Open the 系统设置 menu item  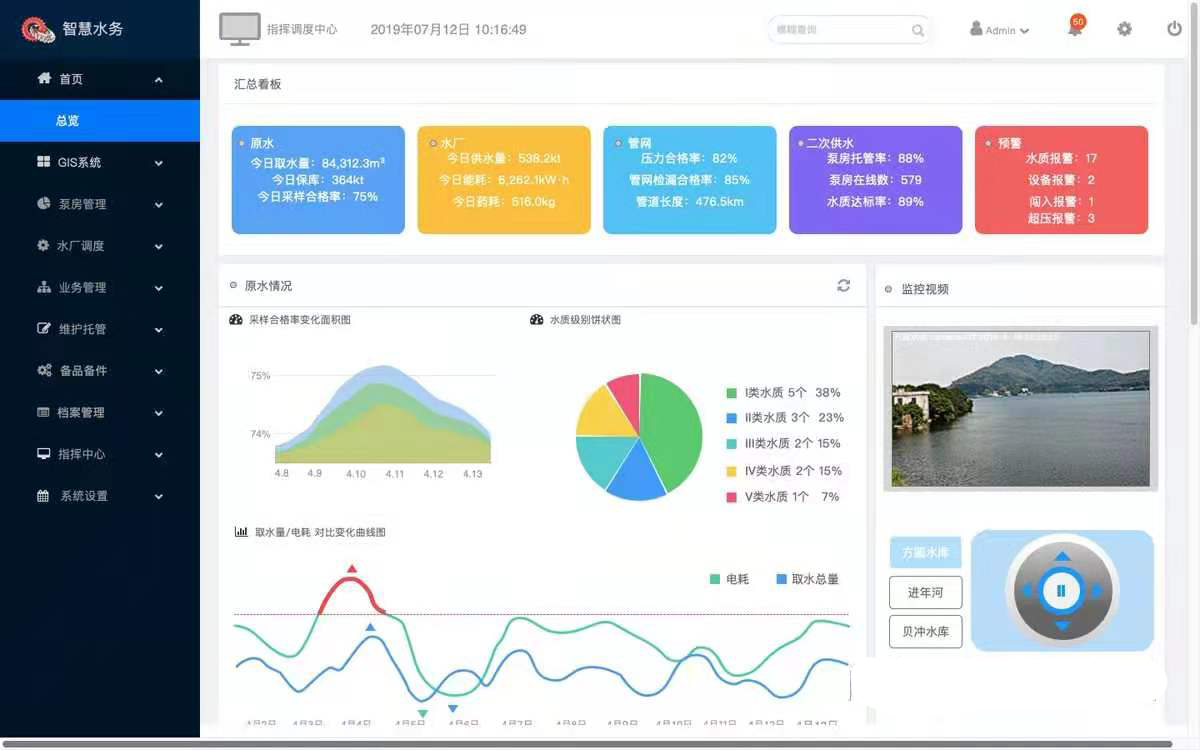(x=100, y=496)
